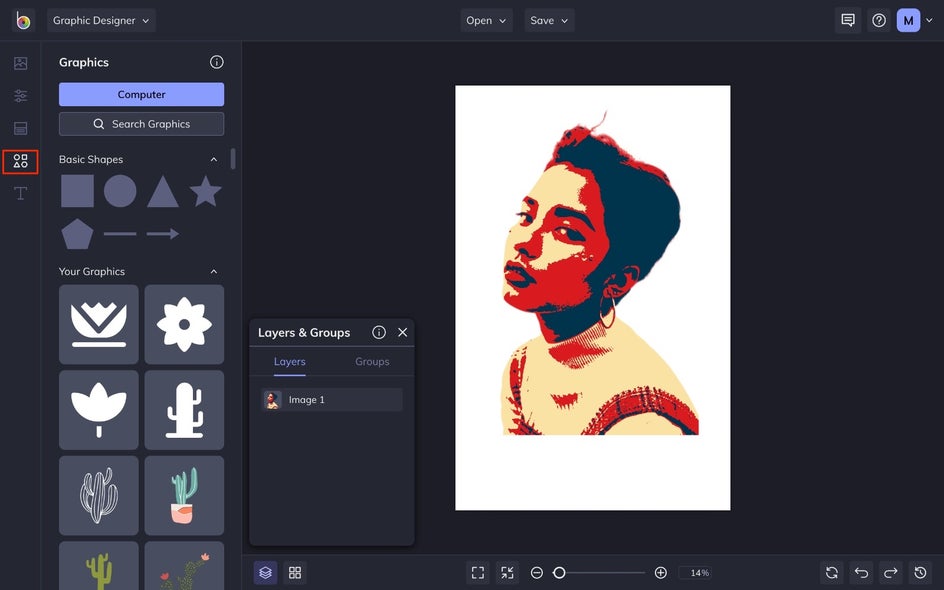944x590 pixels.
Task: Add the circle basic shape
Action: [x=120, y=191]
